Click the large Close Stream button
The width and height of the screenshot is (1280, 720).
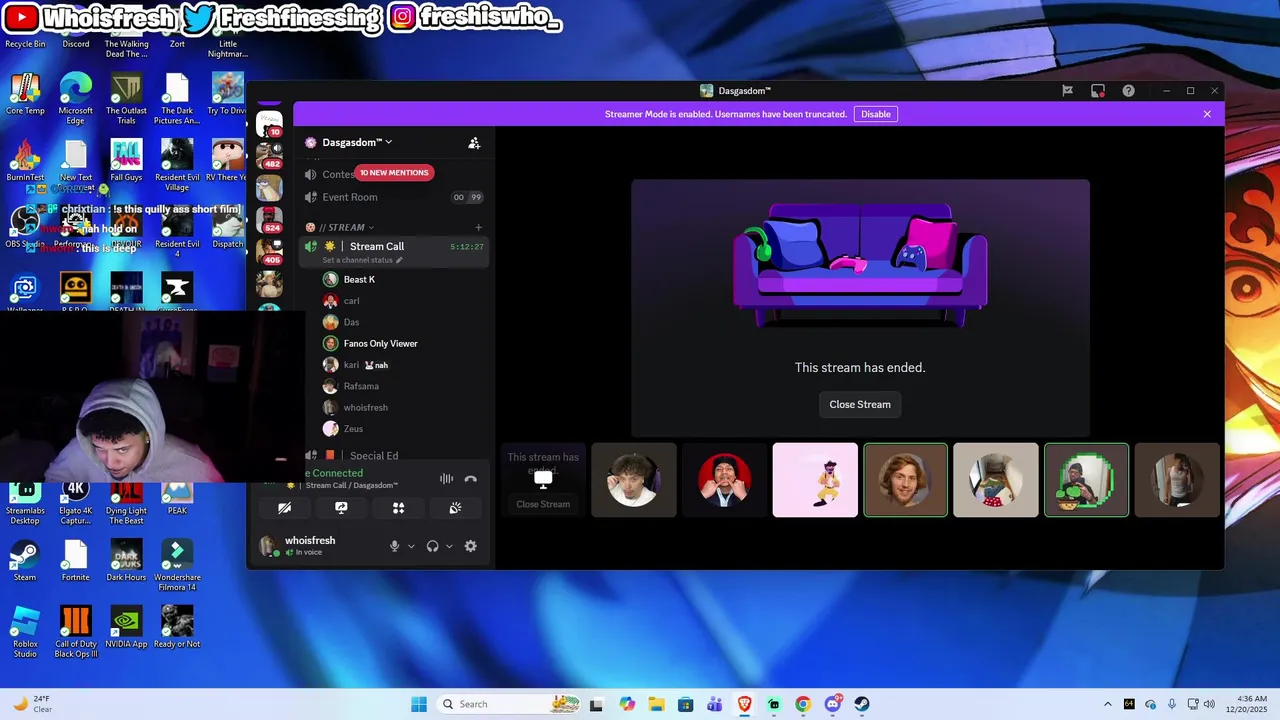859,404
